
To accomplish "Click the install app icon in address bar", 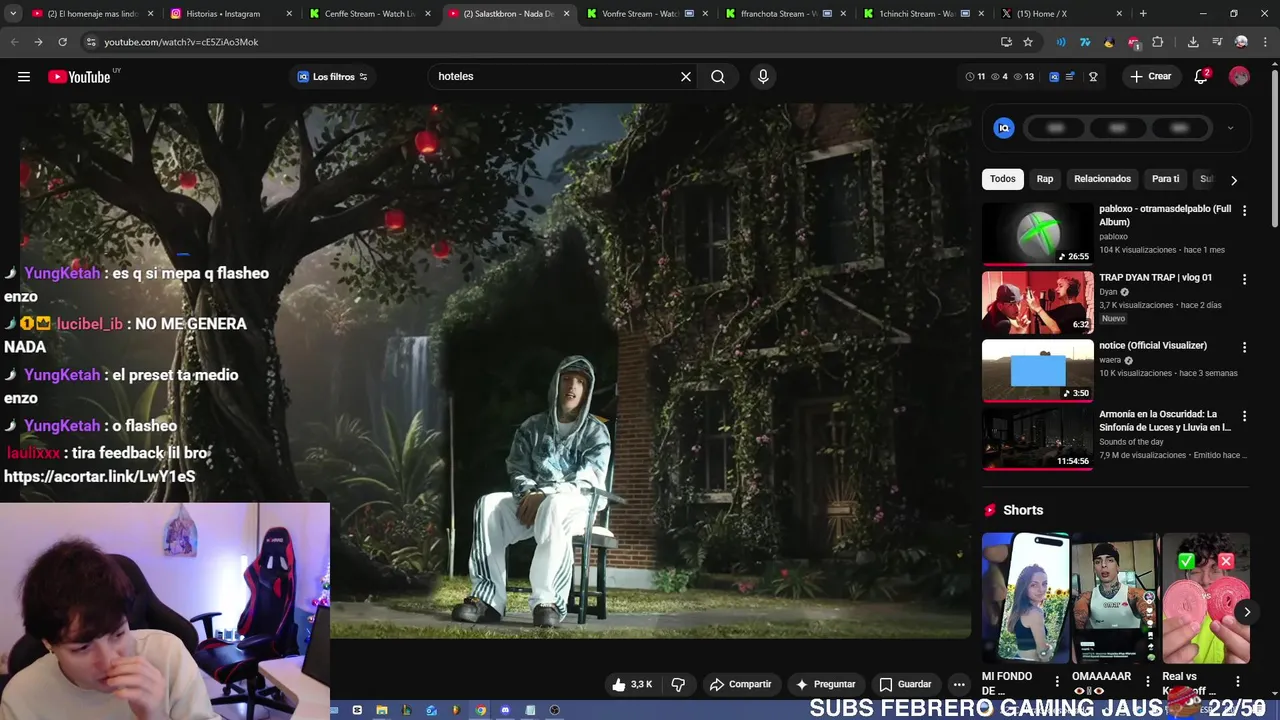I will 1006,42.
